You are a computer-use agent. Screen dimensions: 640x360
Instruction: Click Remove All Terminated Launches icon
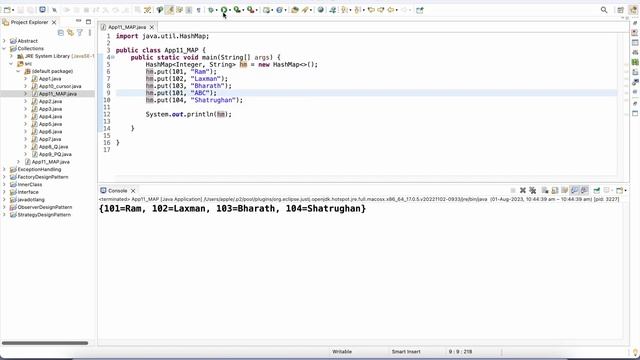pos(533,190)
